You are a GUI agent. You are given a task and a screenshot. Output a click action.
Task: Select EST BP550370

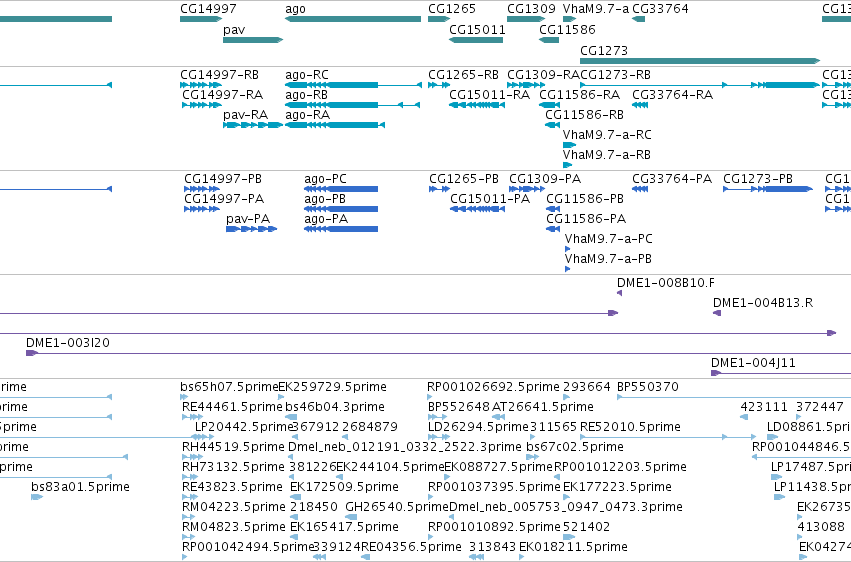647,387
